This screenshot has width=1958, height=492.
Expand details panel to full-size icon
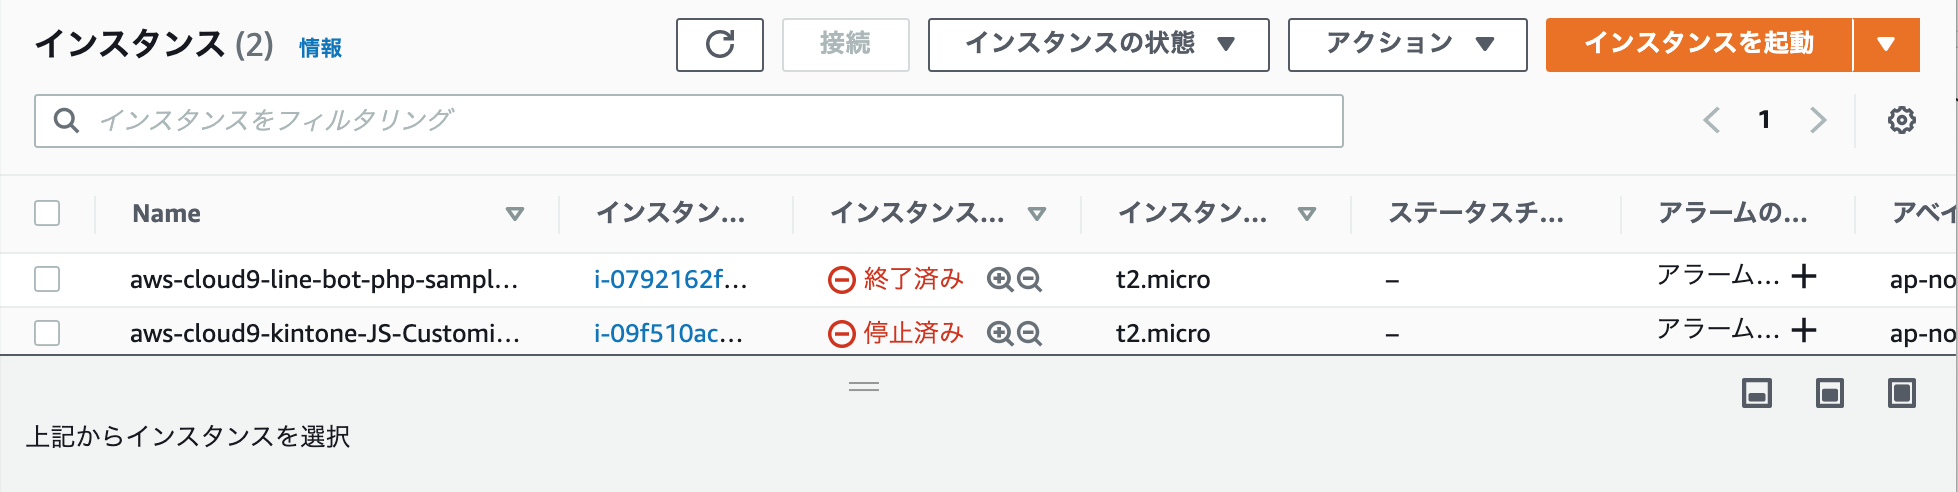(x=1902, y=393)
